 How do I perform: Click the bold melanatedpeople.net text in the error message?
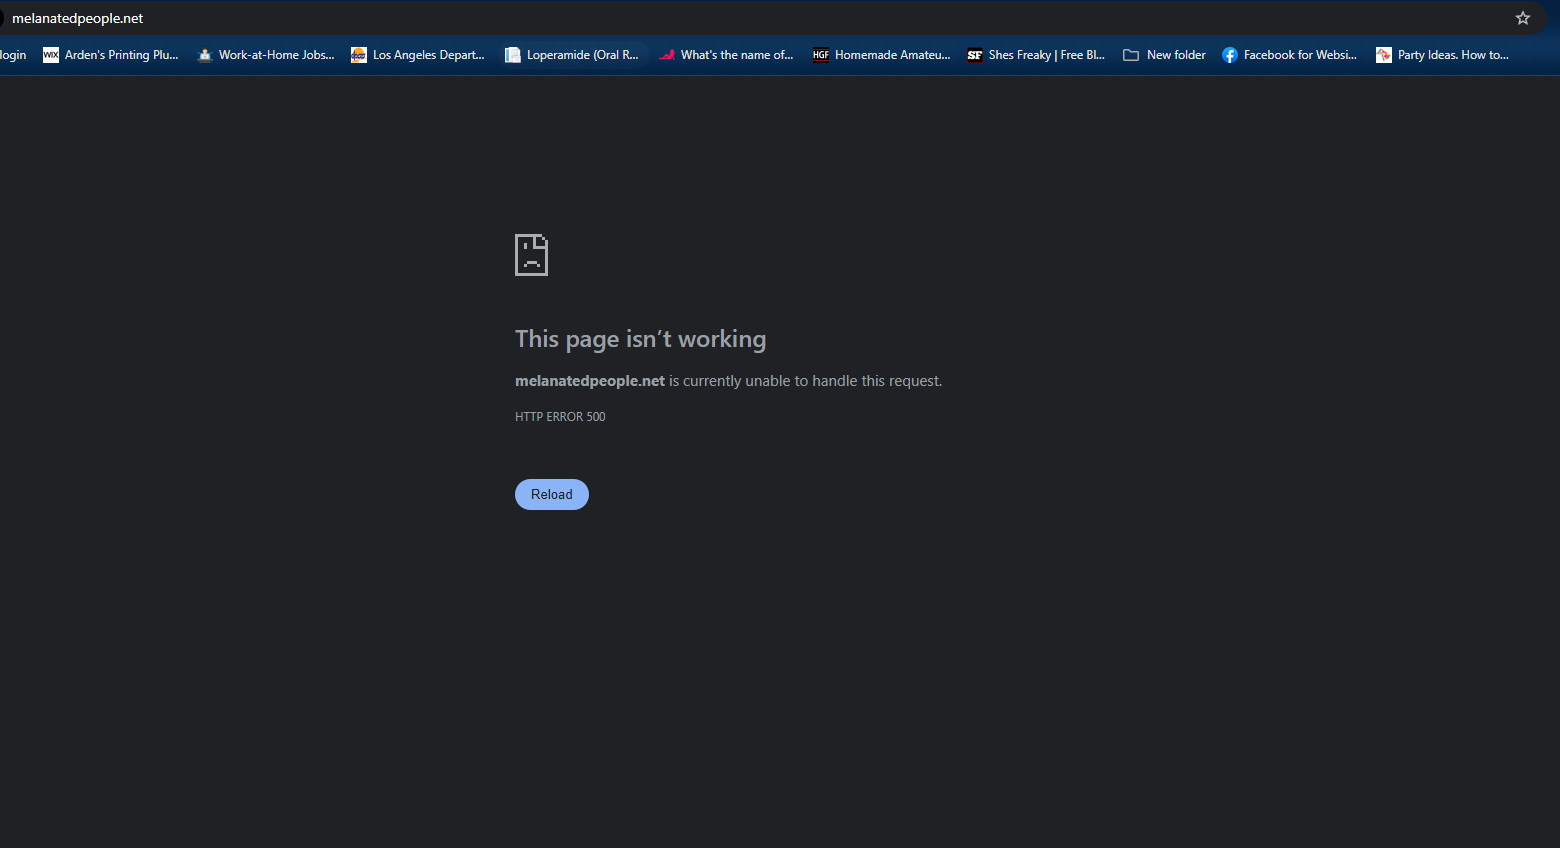589,381
